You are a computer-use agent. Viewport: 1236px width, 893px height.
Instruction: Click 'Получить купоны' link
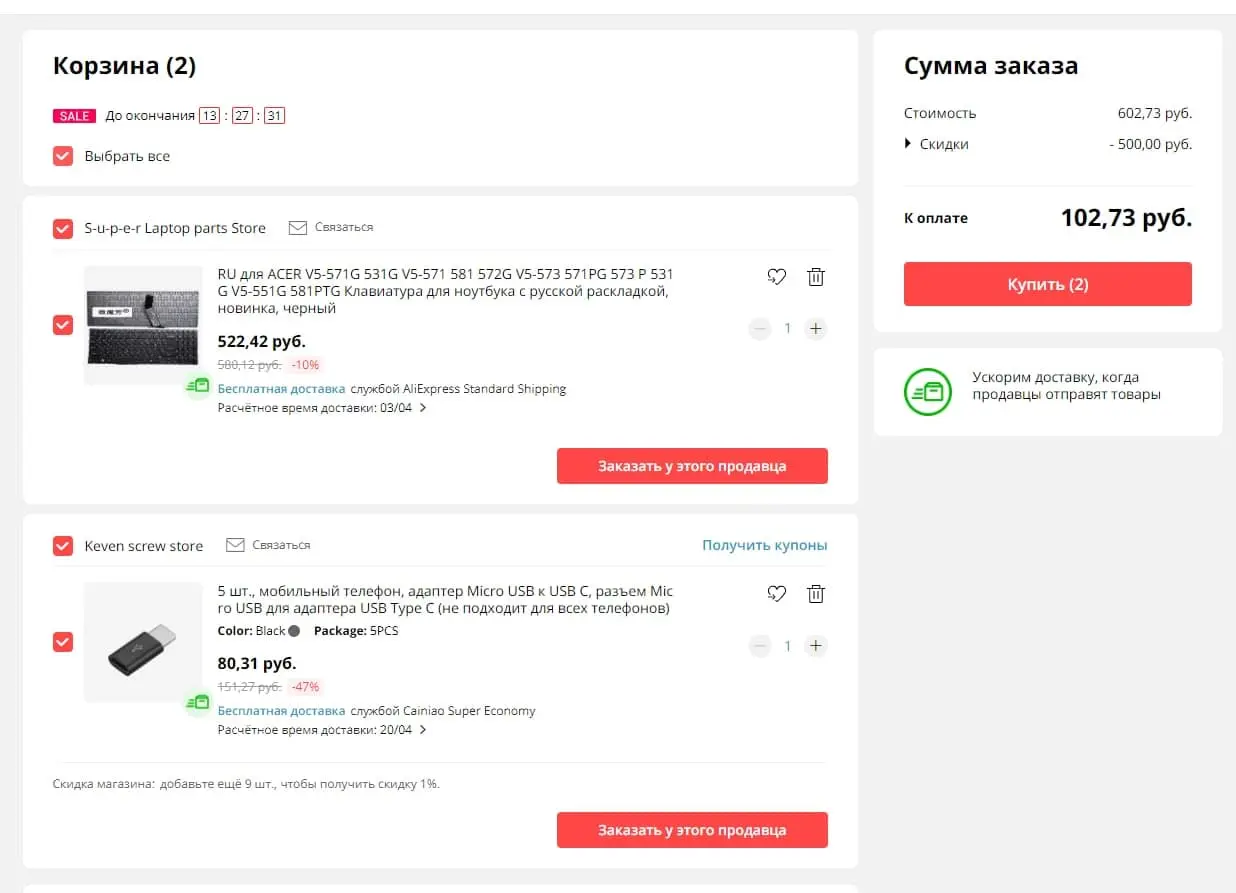click(765, 545)
